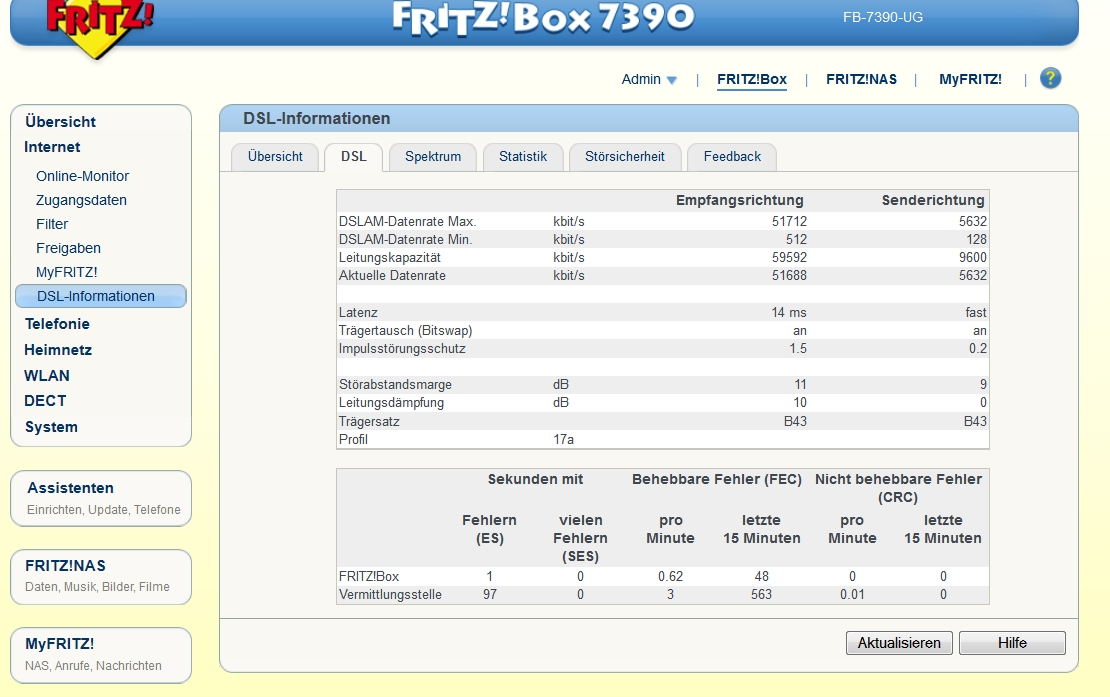This screenshot has width=1110, height=697.
Task: Go to MyFRITZ! in the top navigation
Action: (x=969, y=80)
